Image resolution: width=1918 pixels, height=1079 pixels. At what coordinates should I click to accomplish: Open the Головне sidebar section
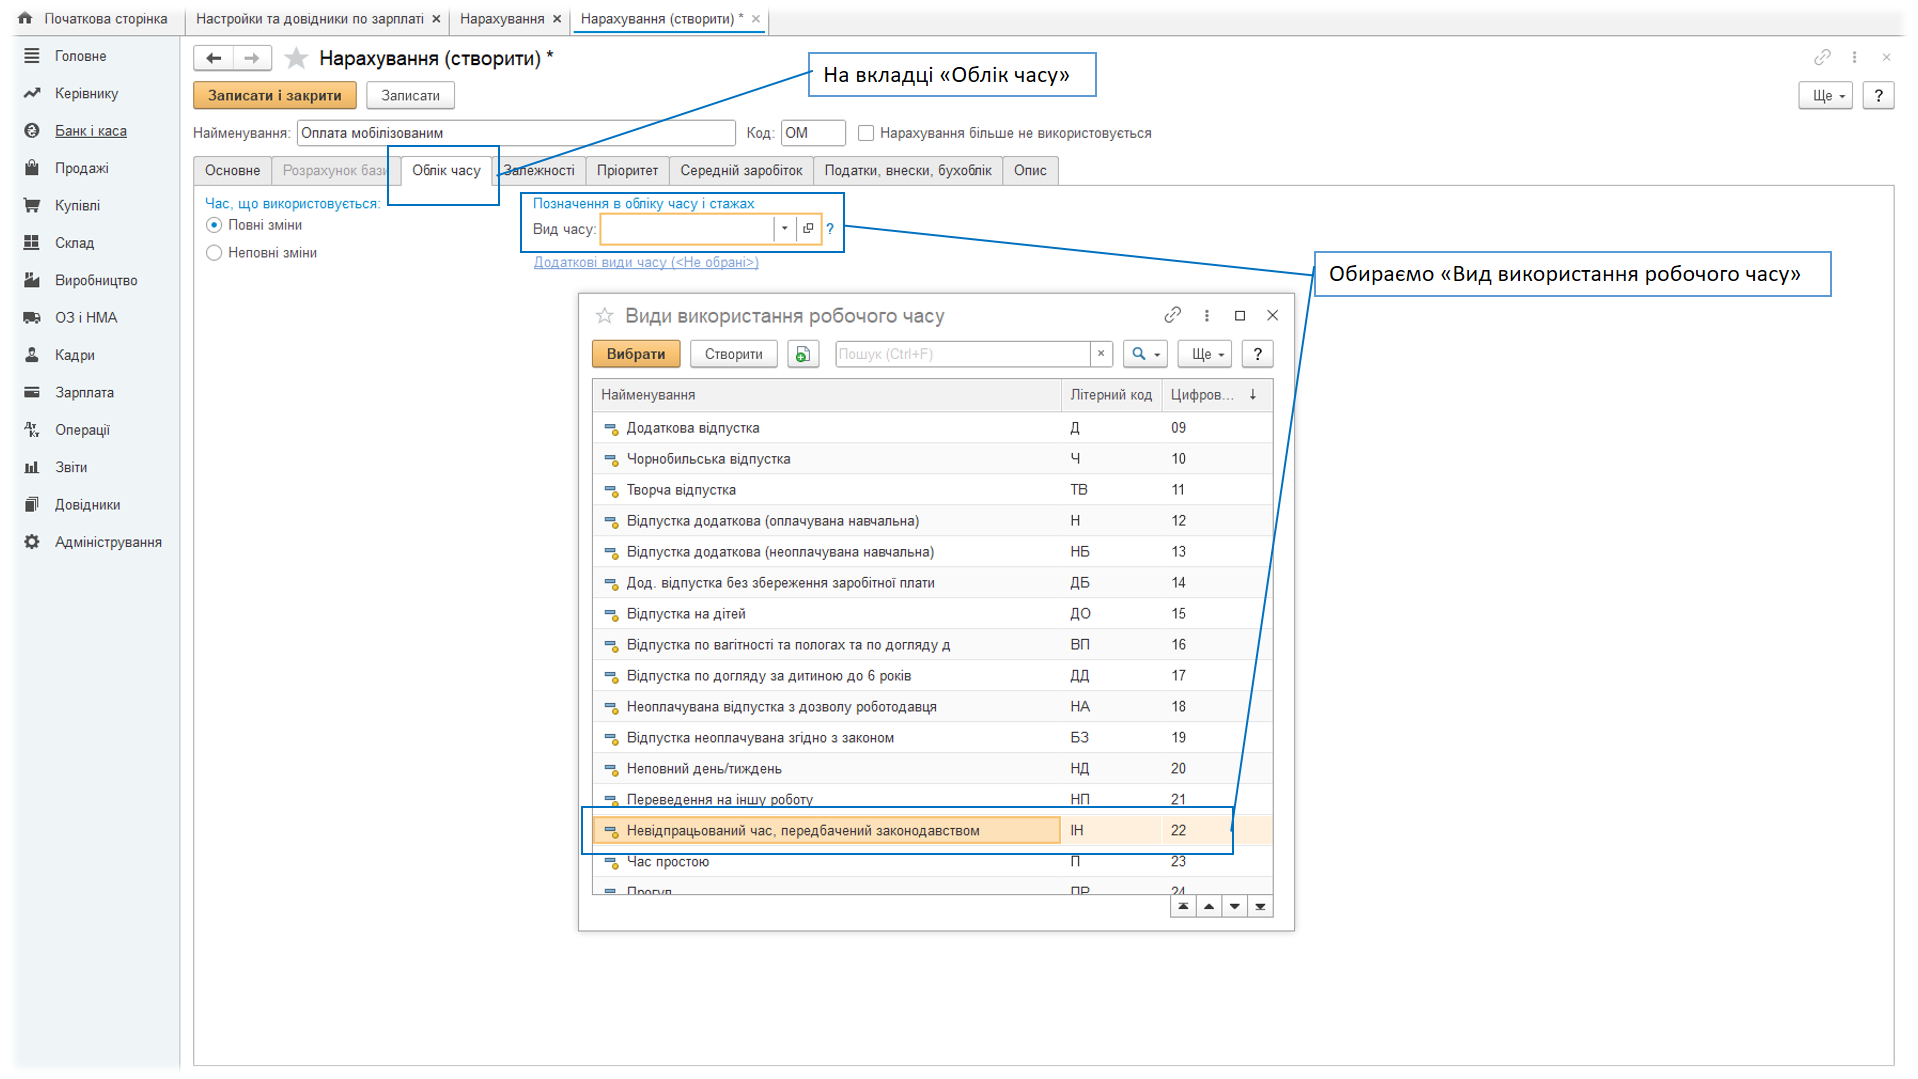tap(80, 56)
